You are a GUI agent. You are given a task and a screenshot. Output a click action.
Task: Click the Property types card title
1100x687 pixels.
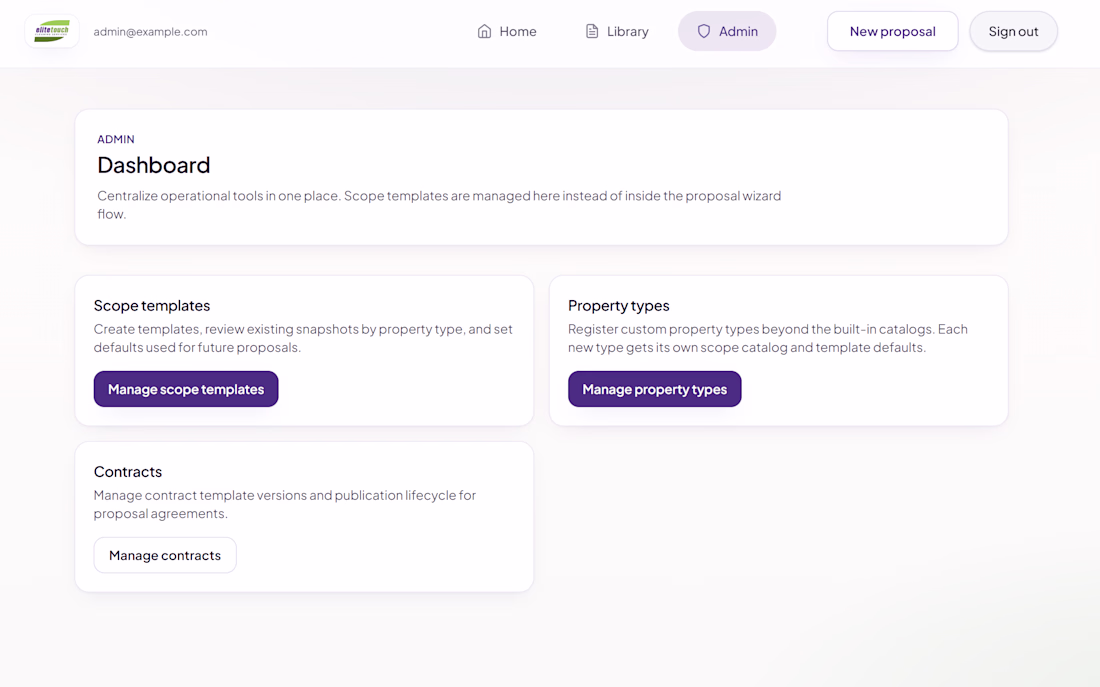[x=619, y=305]
